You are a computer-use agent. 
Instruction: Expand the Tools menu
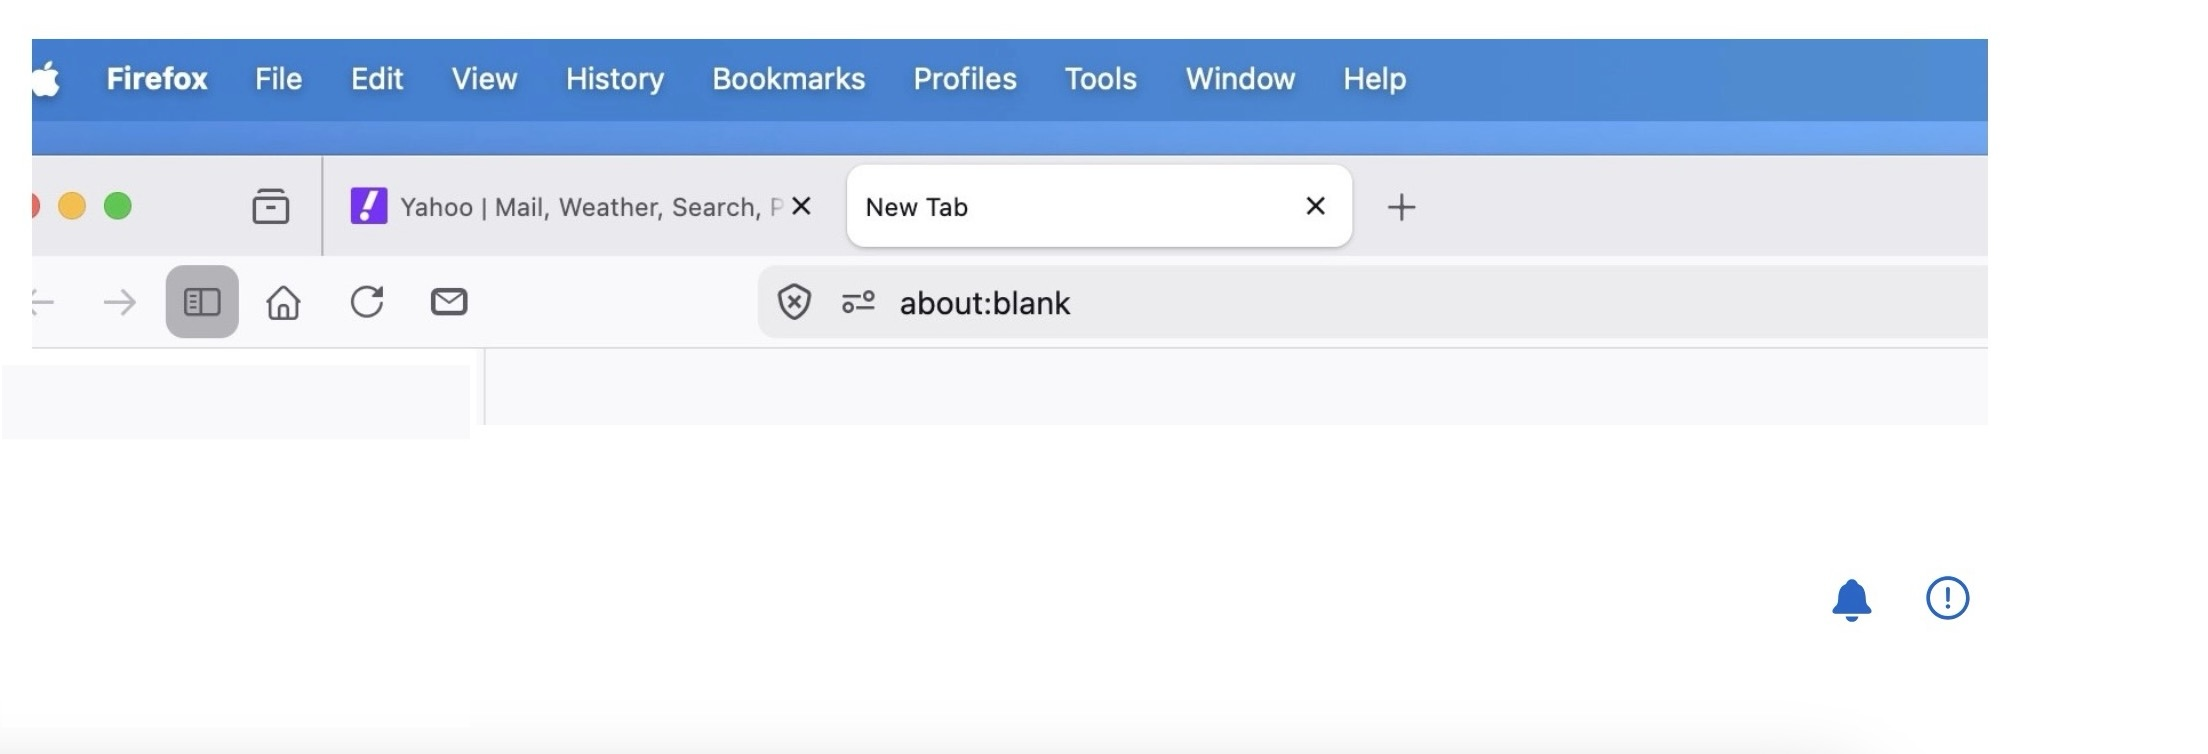[1100, 79]
